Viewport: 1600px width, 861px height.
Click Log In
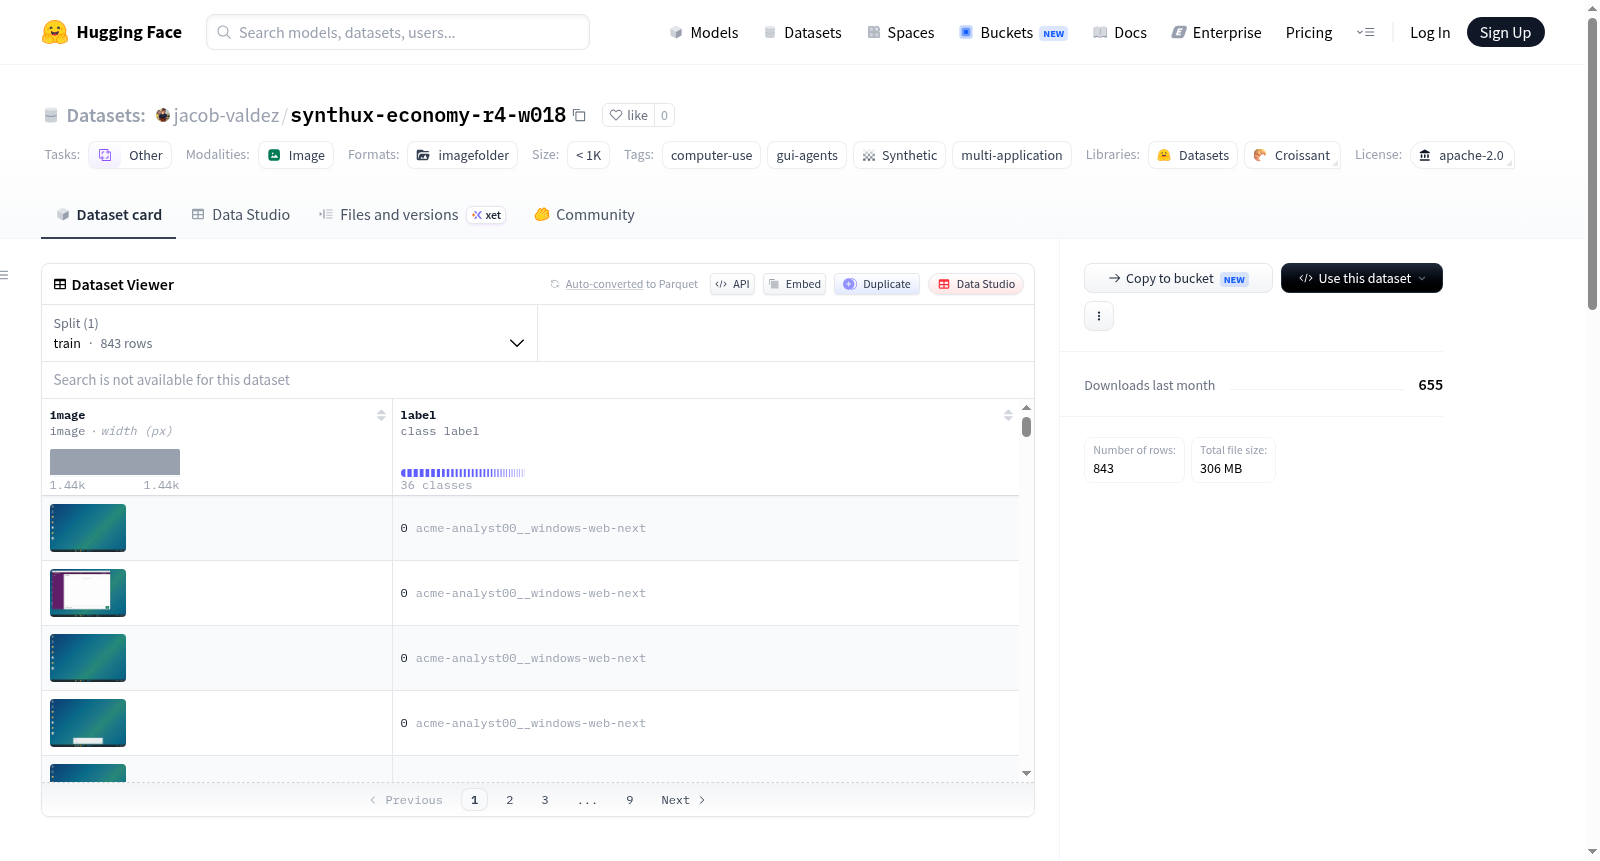click(1430, 32)
